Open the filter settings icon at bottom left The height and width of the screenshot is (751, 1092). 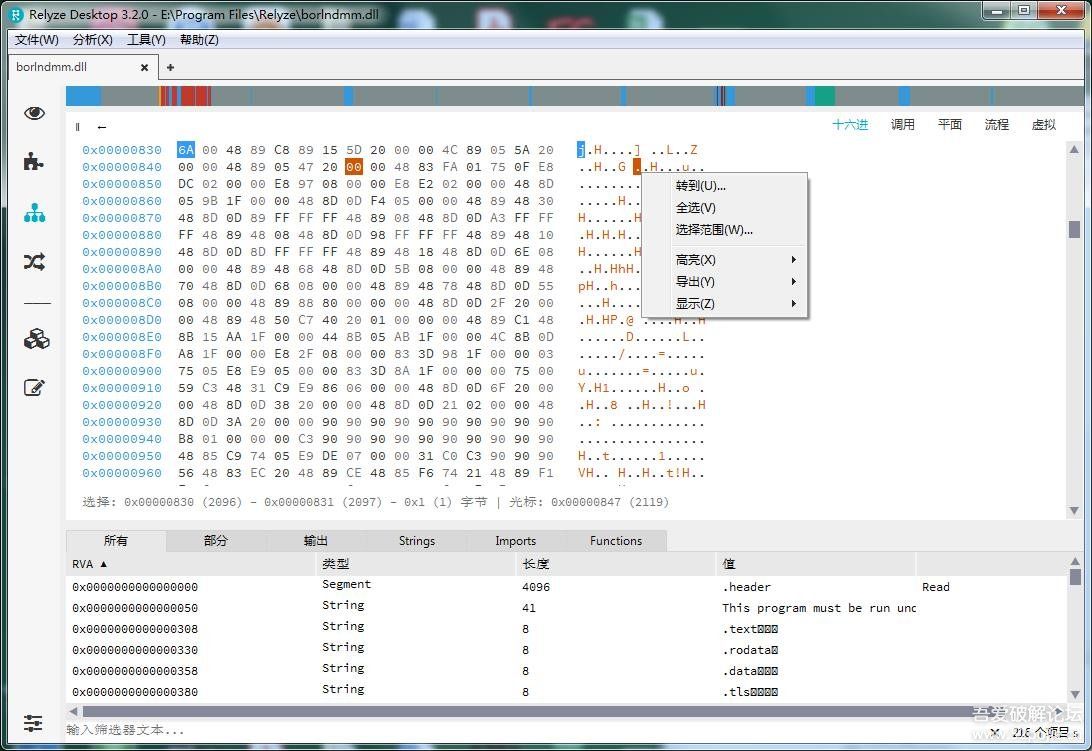click(x=33, y=723)
